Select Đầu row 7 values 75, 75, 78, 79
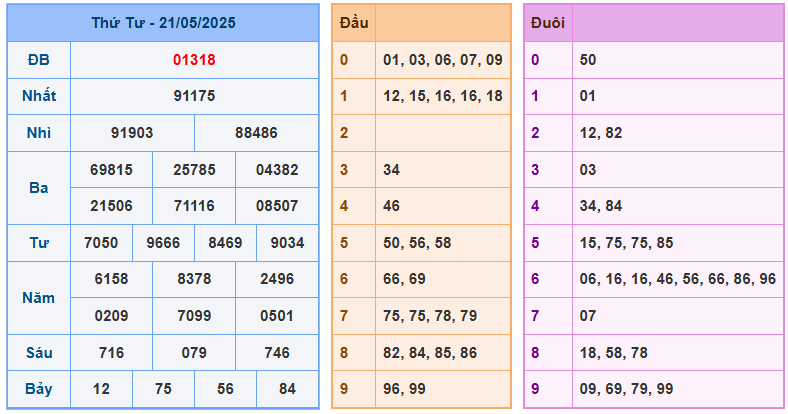Screen dimensions: 788x414 pyautogui.click(x=430, y=316)
